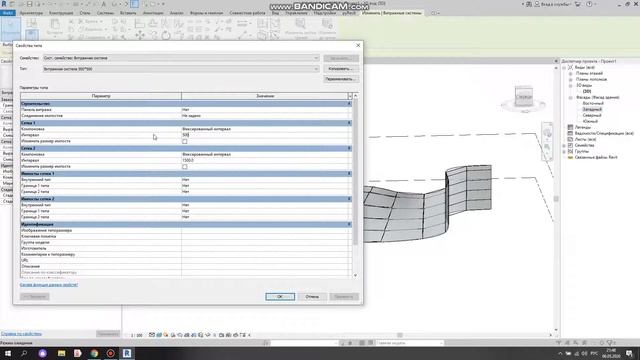Screen dimensions: 640x360
Task: Open Chrome from taskbar
Action: (x=94, y=353)
